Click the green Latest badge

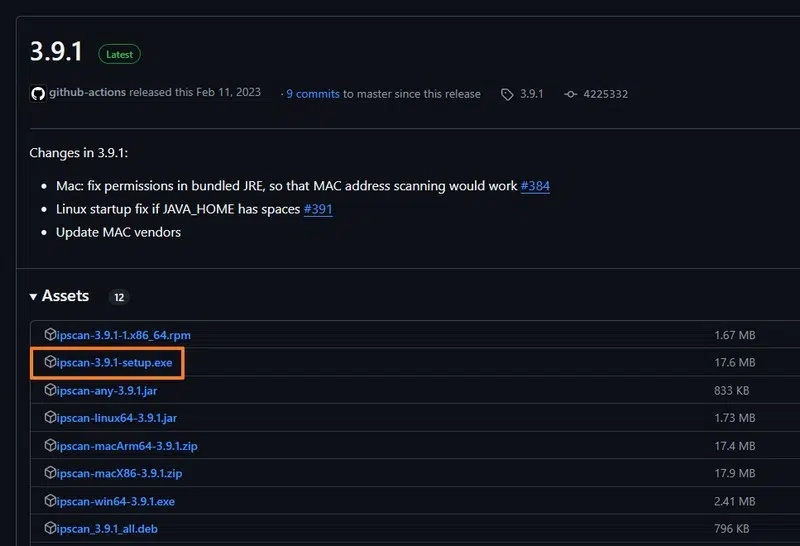tap(119, 54)
